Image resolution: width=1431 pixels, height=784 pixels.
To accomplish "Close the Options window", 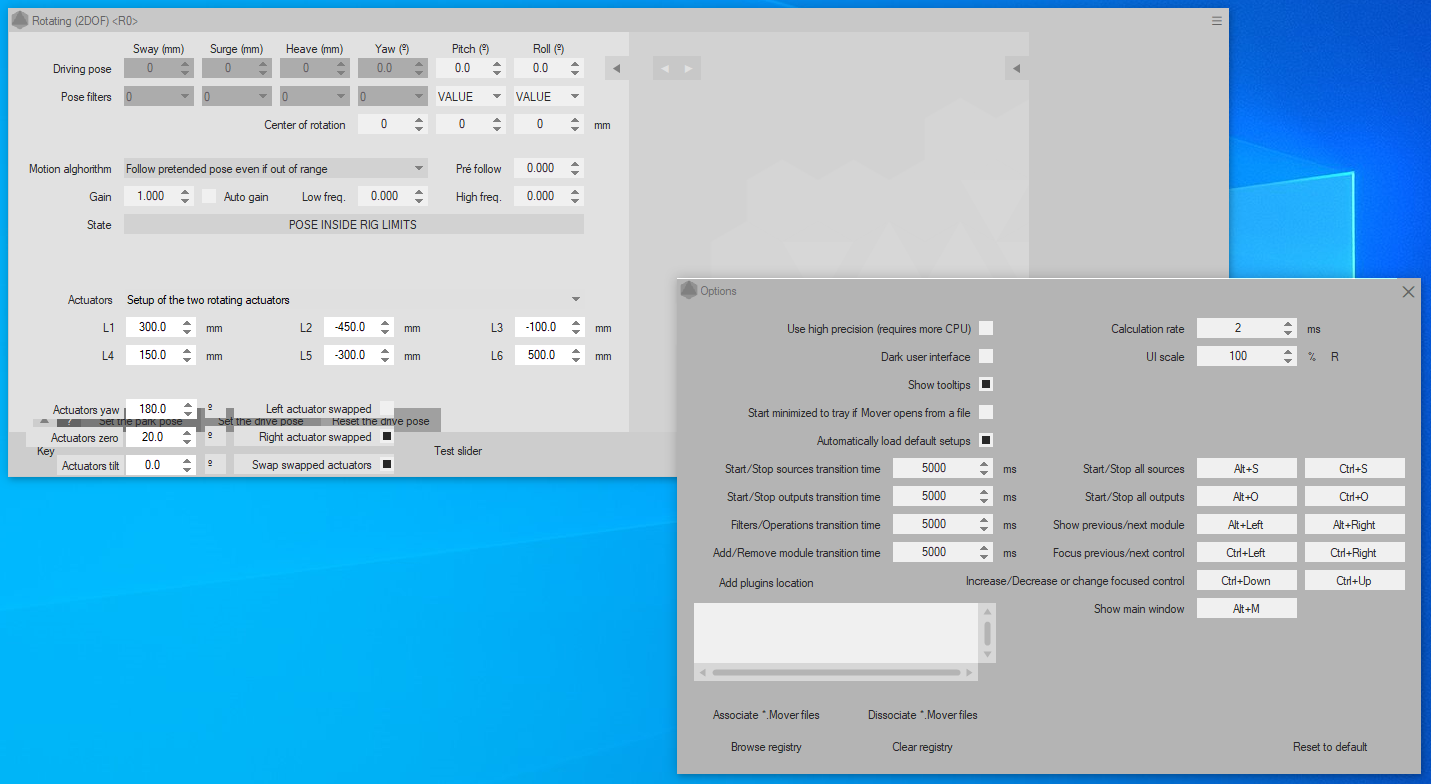I will pos(1408,292).
